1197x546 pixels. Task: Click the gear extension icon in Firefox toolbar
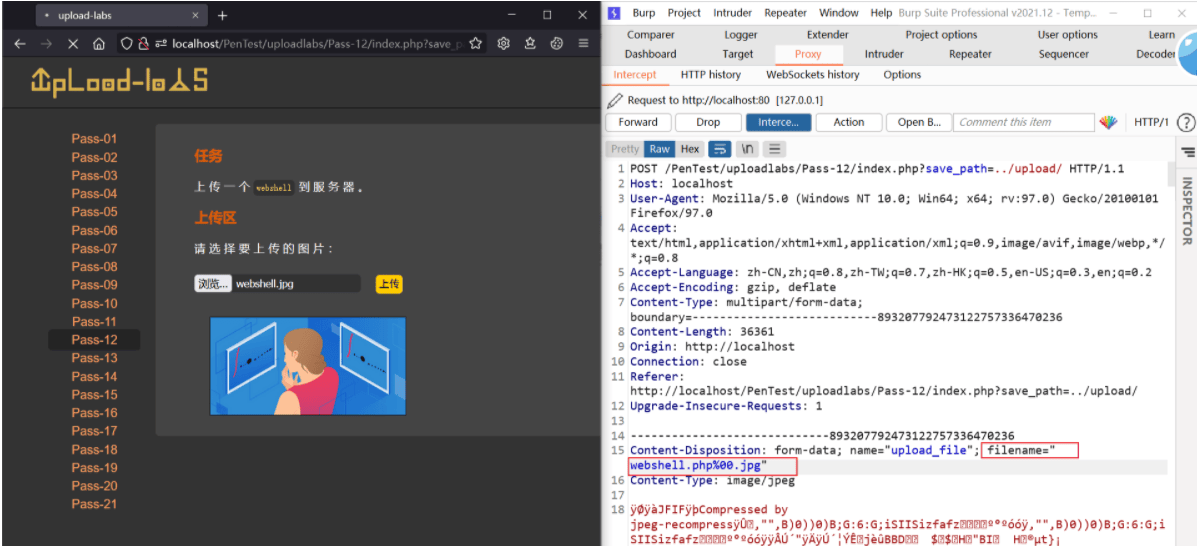click(503, 44)
